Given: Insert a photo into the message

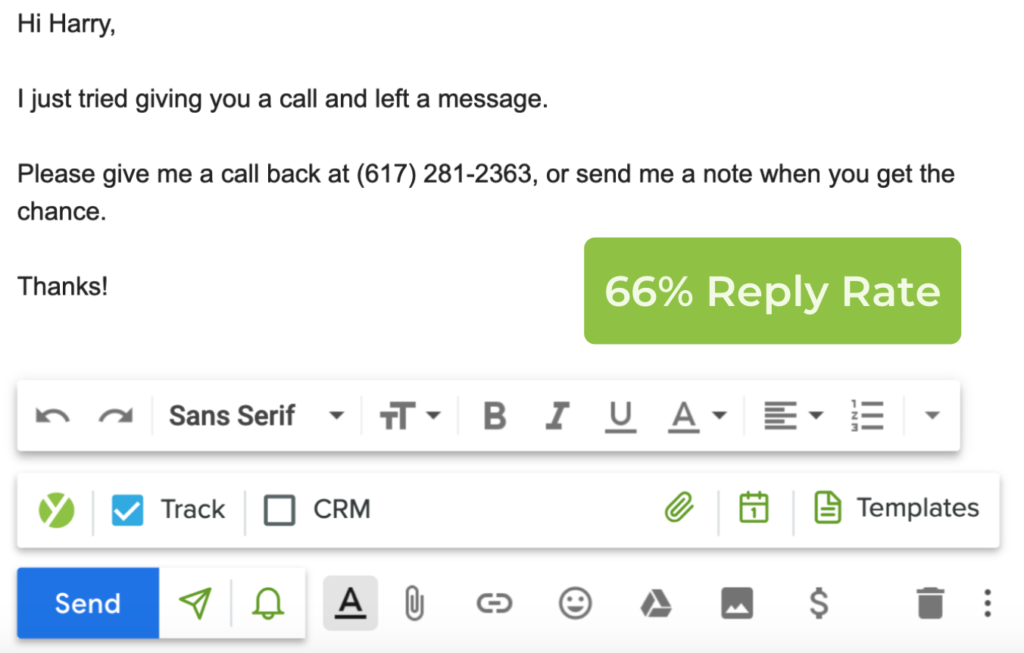Looking at the screenshot, I should point(737,603).
